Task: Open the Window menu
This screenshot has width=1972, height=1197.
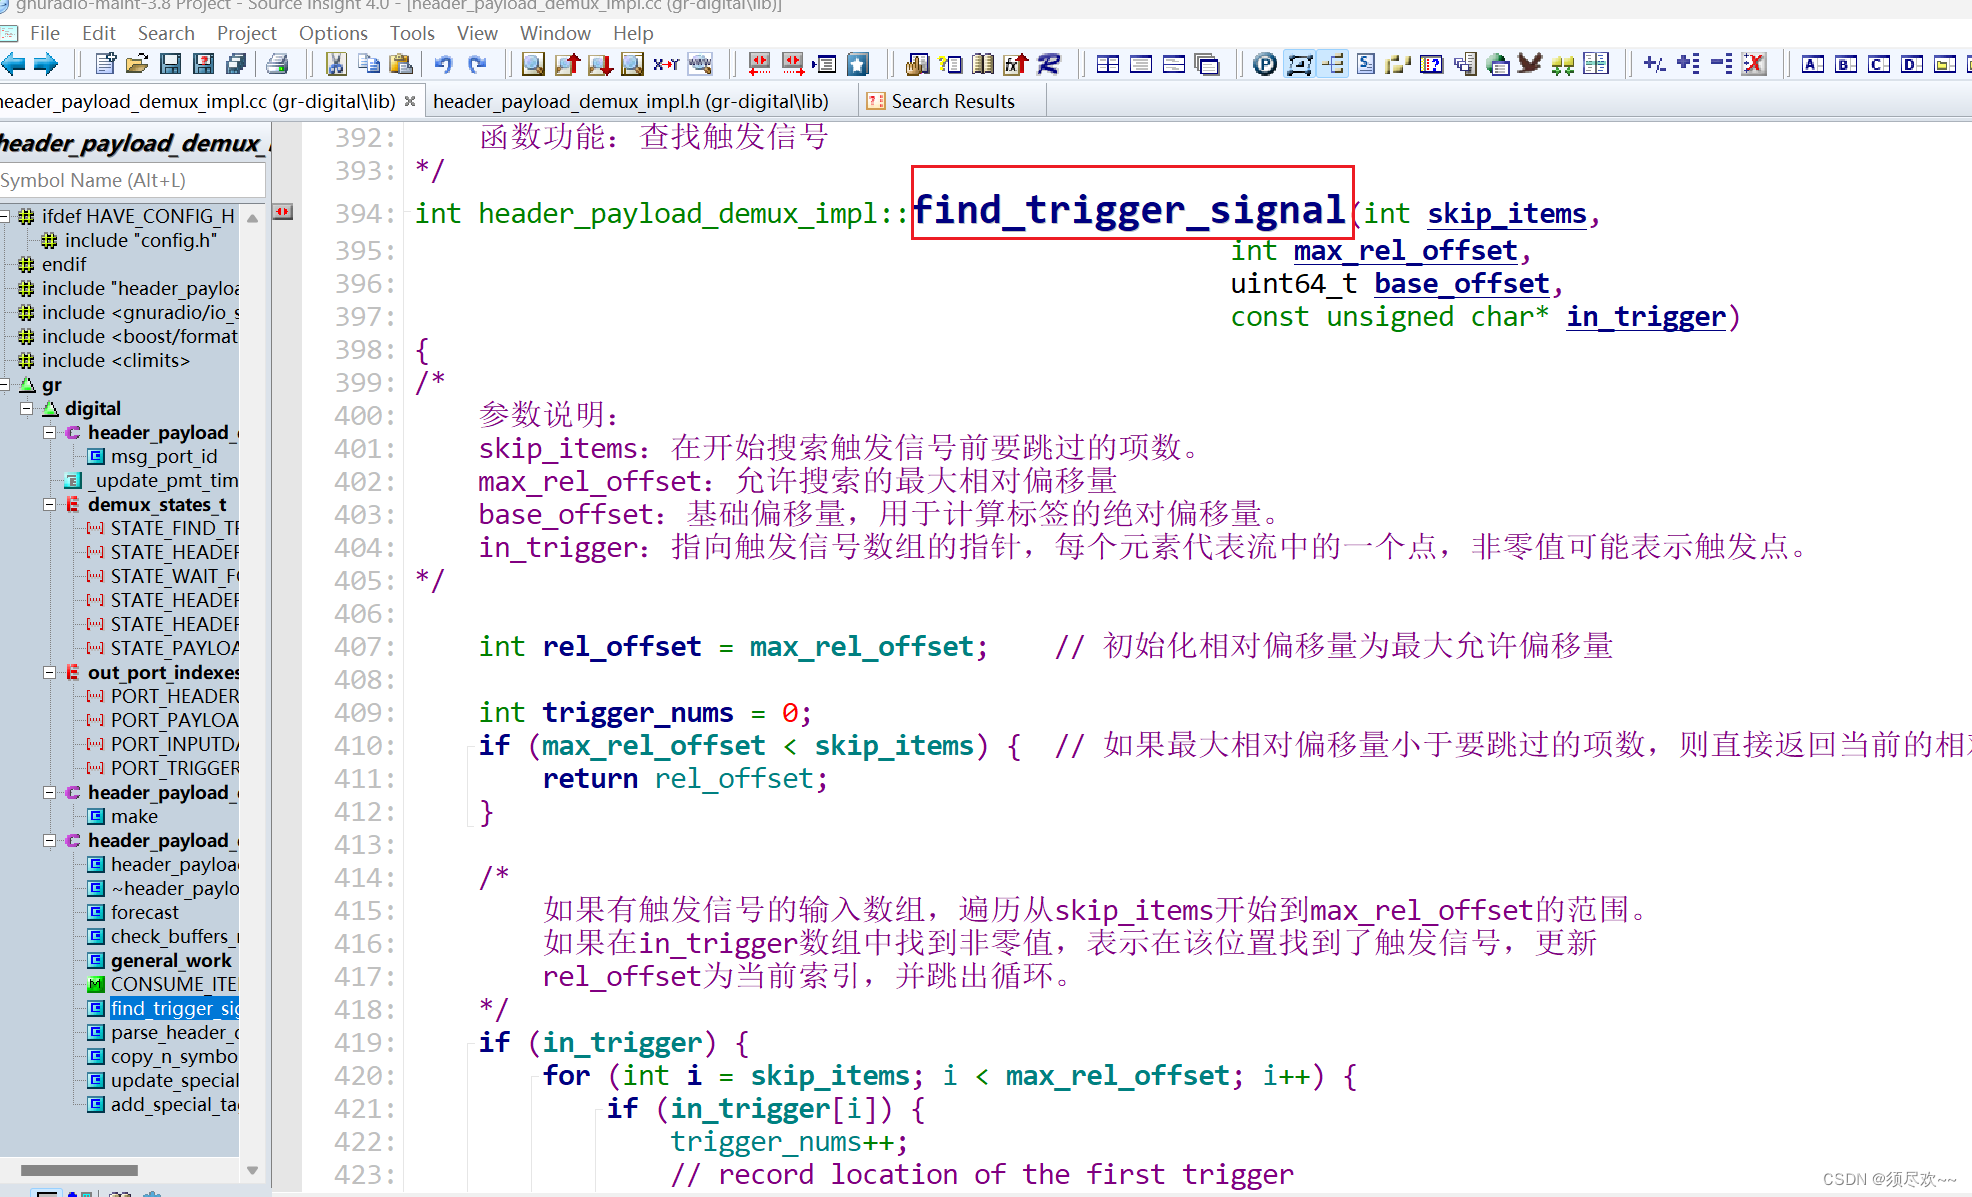Action: coord(555,33)
